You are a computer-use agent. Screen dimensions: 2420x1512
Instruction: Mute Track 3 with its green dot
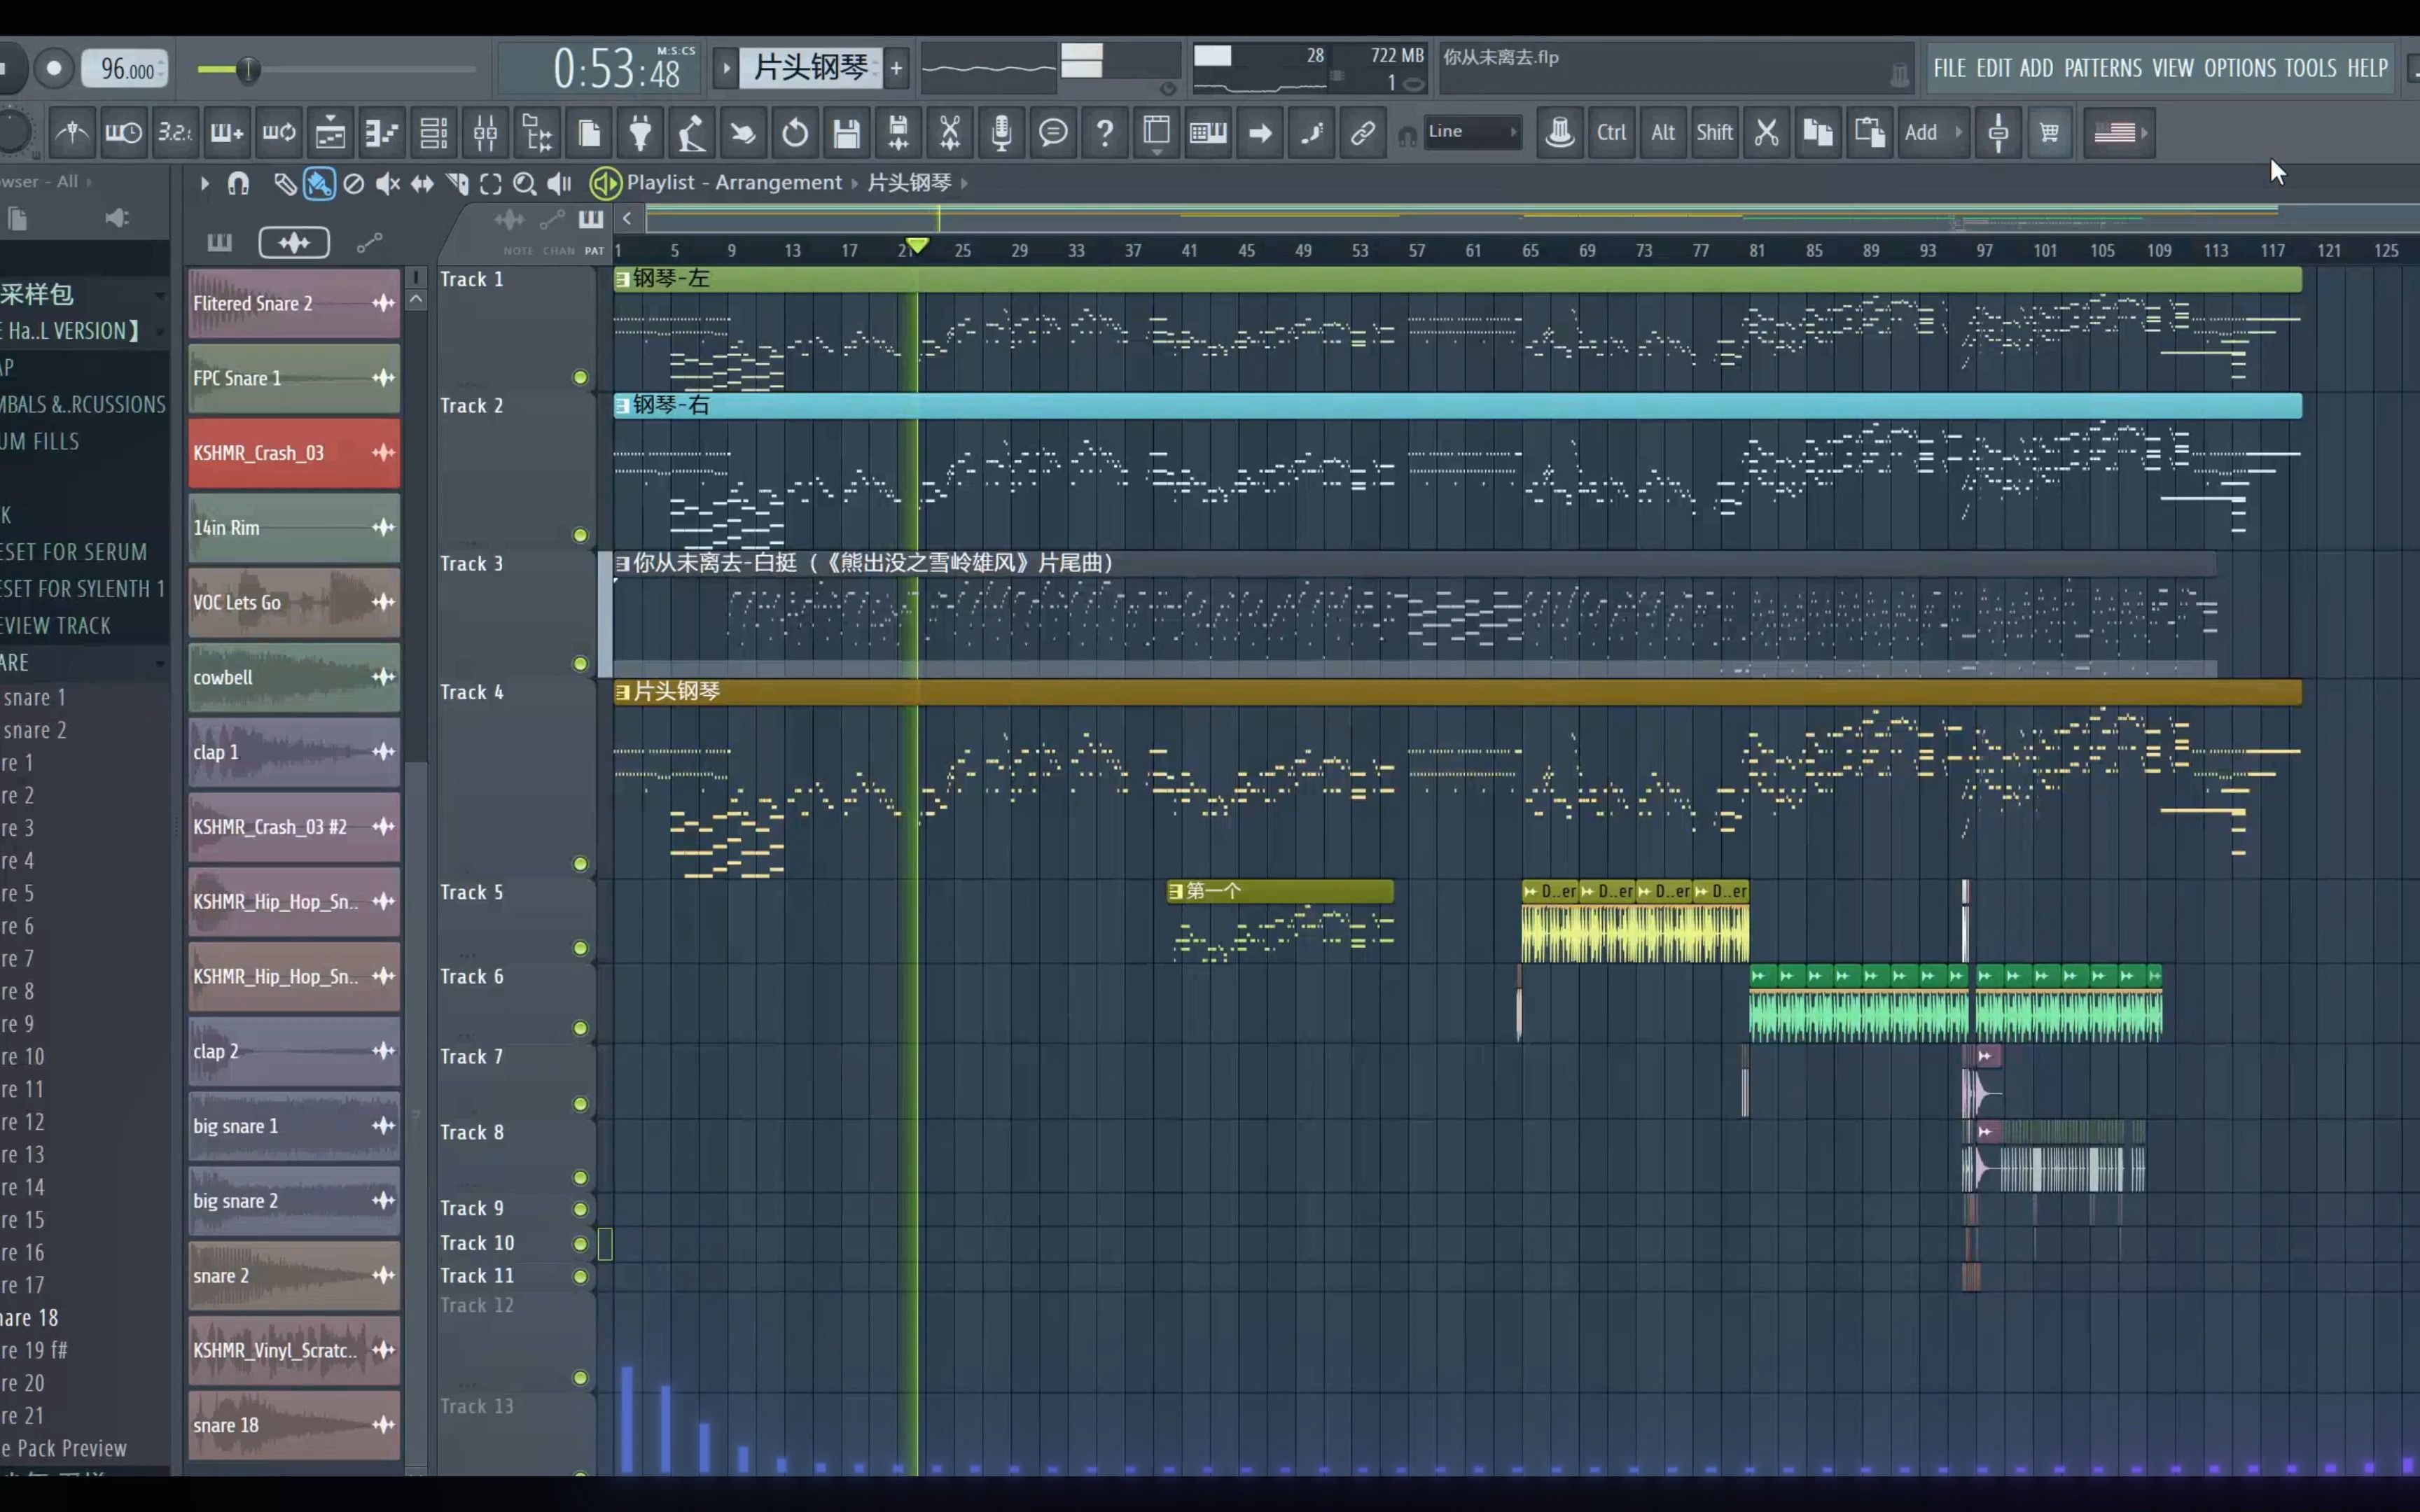580,663
